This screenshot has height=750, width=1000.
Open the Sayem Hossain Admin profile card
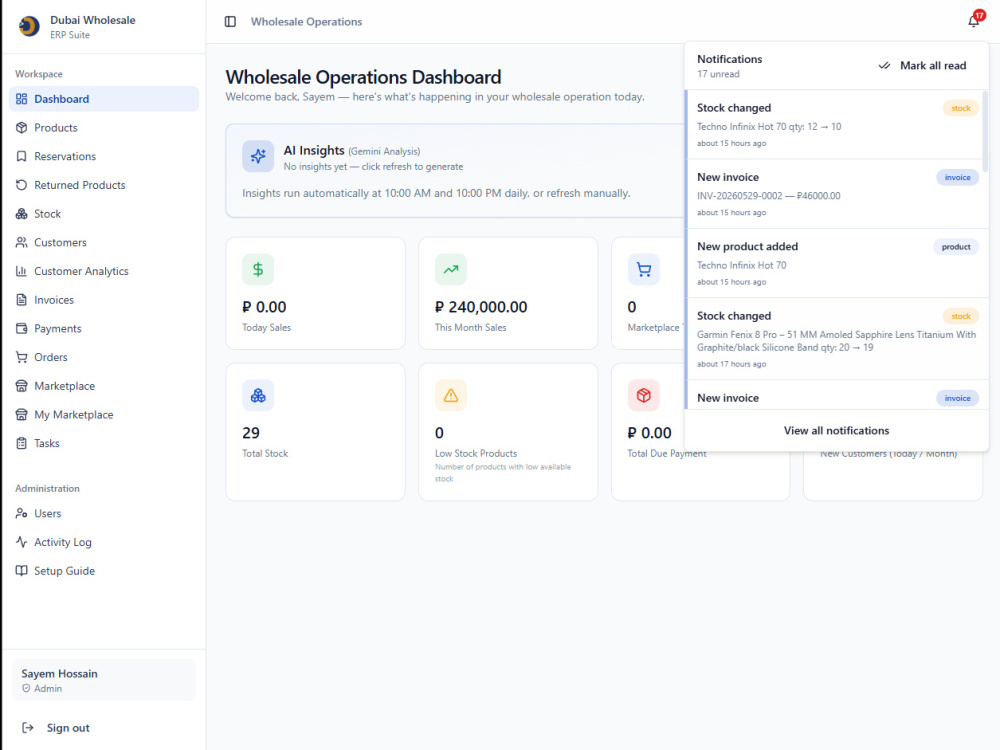(104, 680)
